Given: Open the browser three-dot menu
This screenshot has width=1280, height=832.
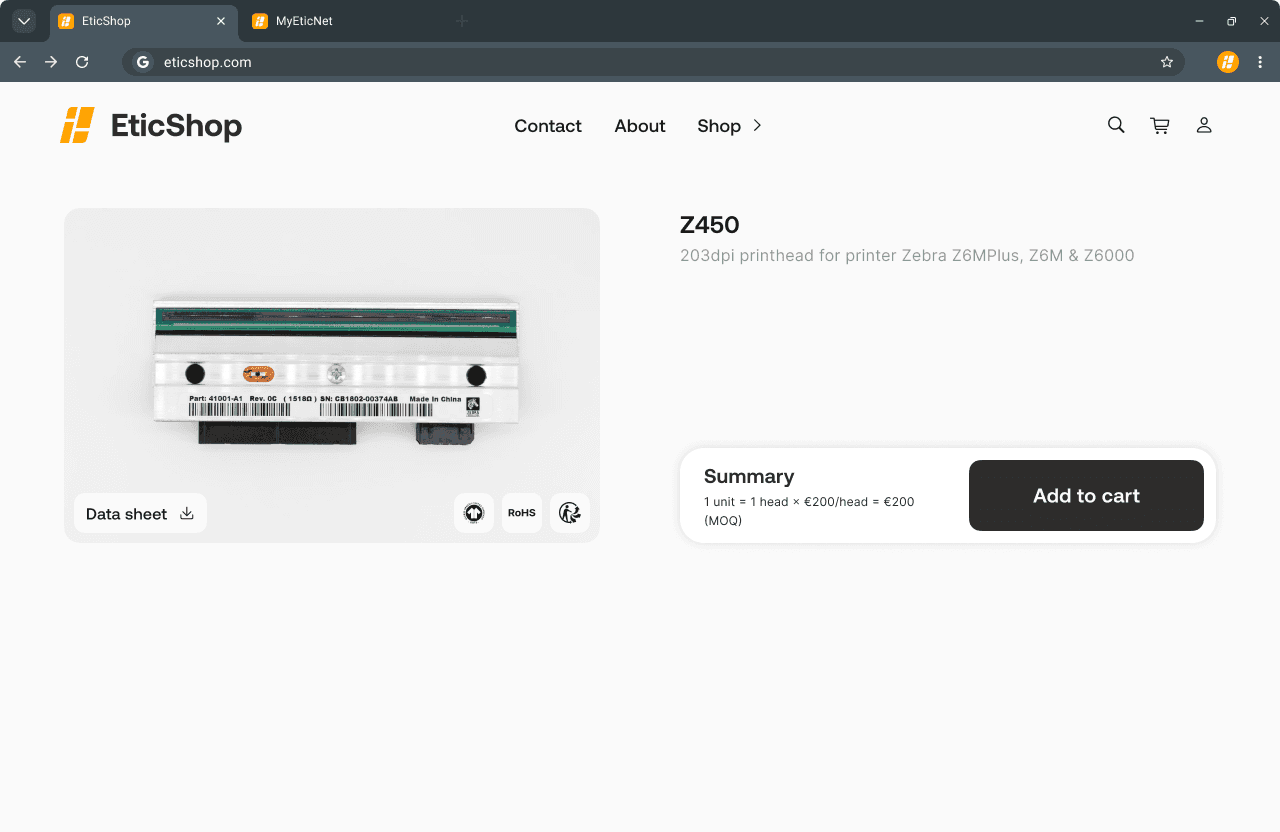Looking at the screenshot, I should point(1260,62).
